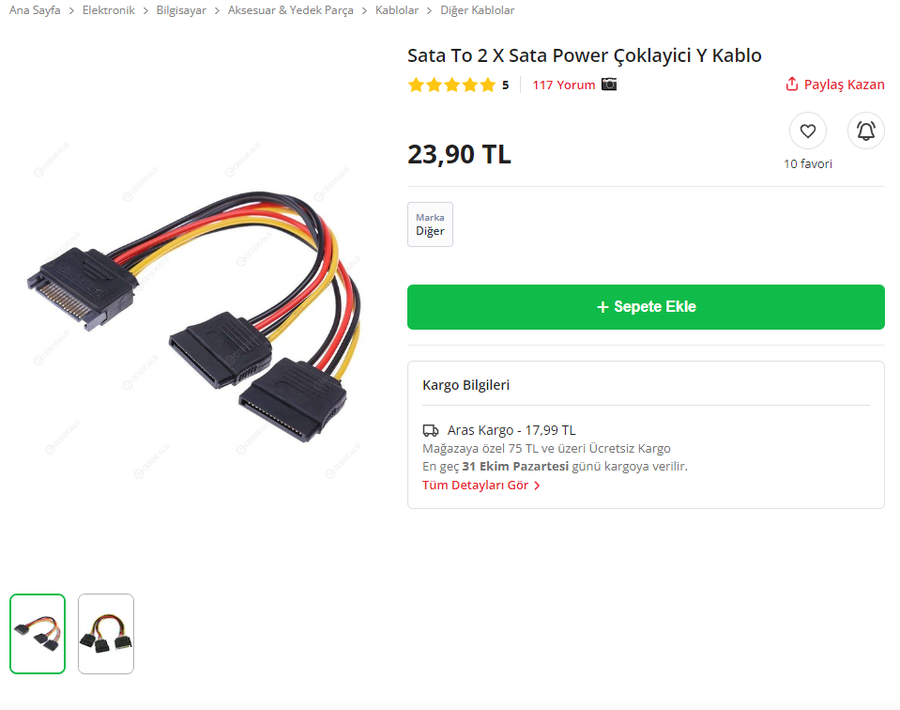Open Aksesuar & Yedek Parça breadcrumb
Screen dimensions: 900x710
(290, 10)
